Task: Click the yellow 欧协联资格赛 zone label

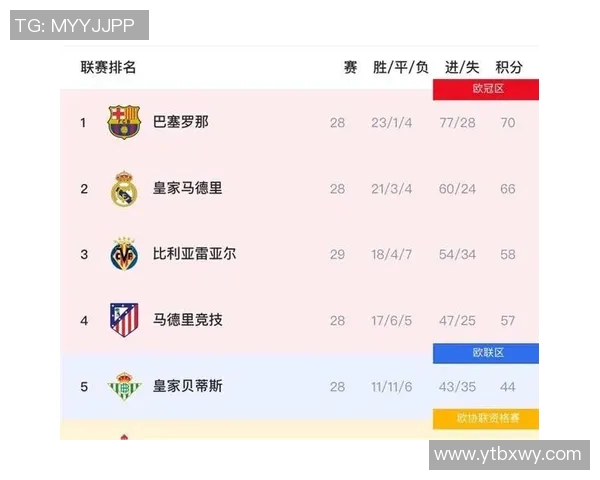Action: point(486,418)
